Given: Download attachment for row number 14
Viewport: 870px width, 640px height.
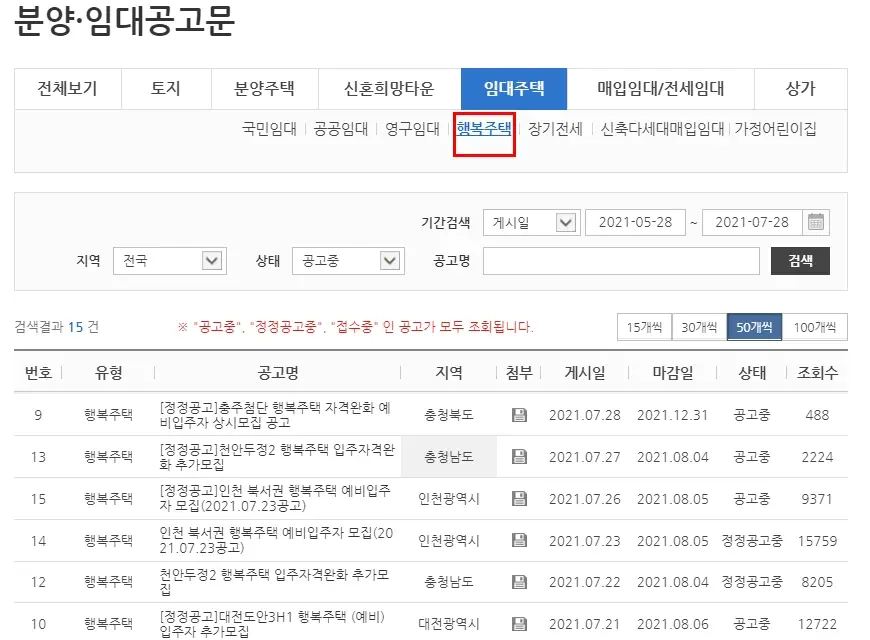Looking at the screenshot, I should click(519, 540).
